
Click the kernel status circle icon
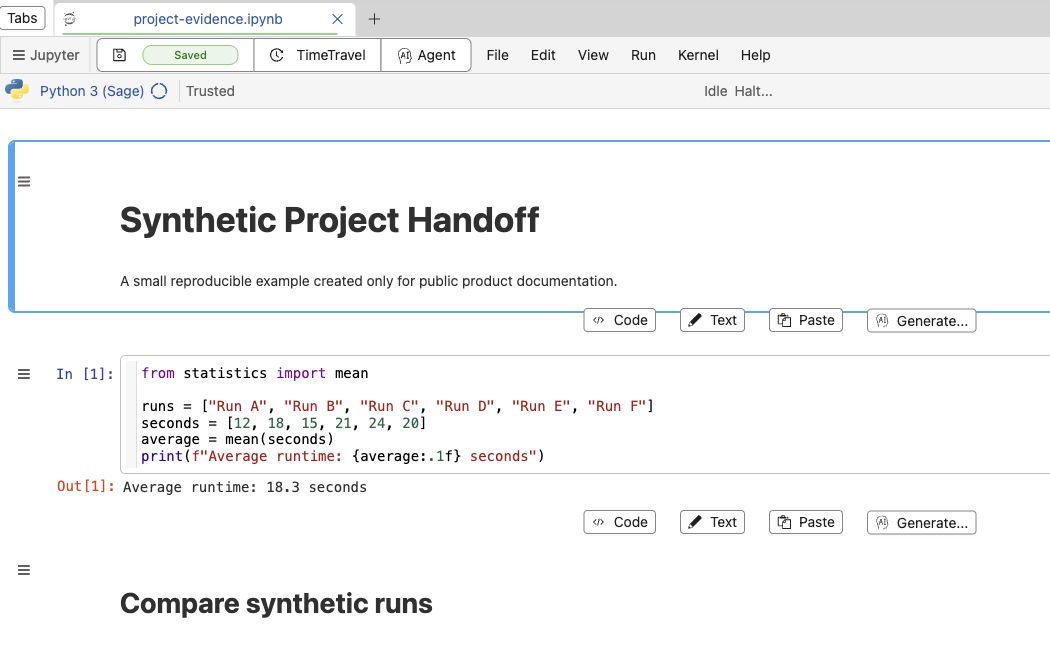pos(159,91)
